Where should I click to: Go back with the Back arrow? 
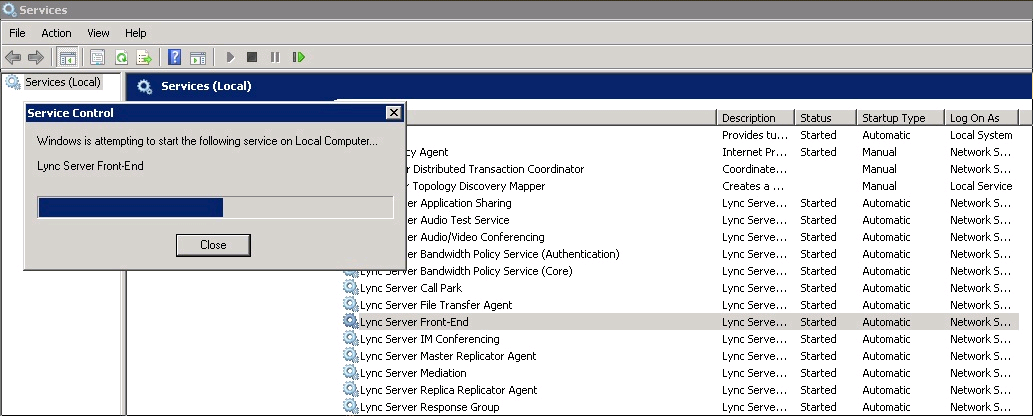(13, 57)
